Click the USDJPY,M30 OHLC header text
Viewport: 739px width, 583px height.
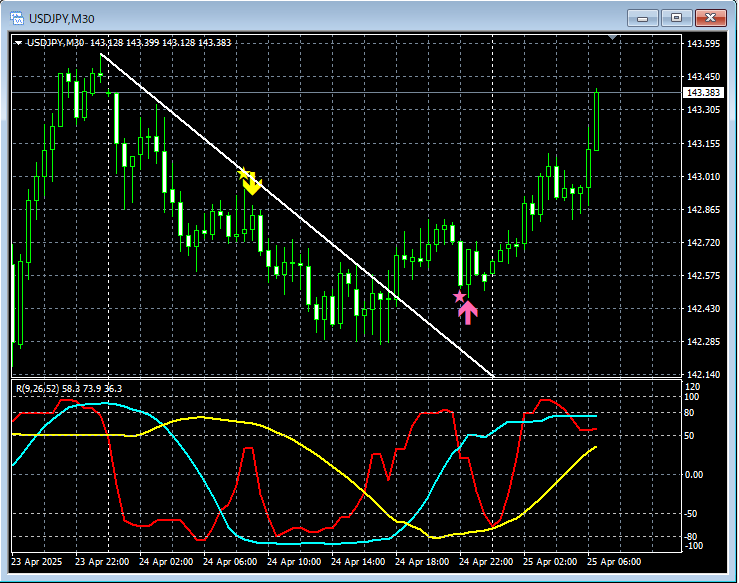[x=129, y=43]
